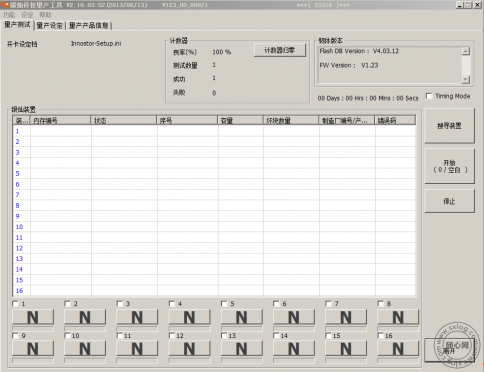The width and height of the screenshot is (484, 372).
Task: Click the 容量 column header
Action: [x=240, y=120]
